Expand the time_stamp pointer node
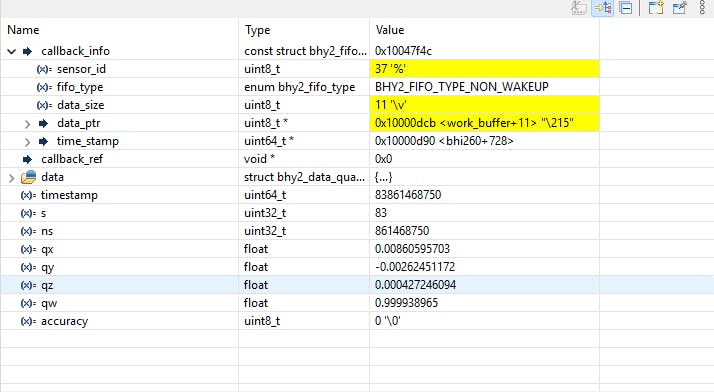Viewport: 714px width, 392px height. [27, 142]
